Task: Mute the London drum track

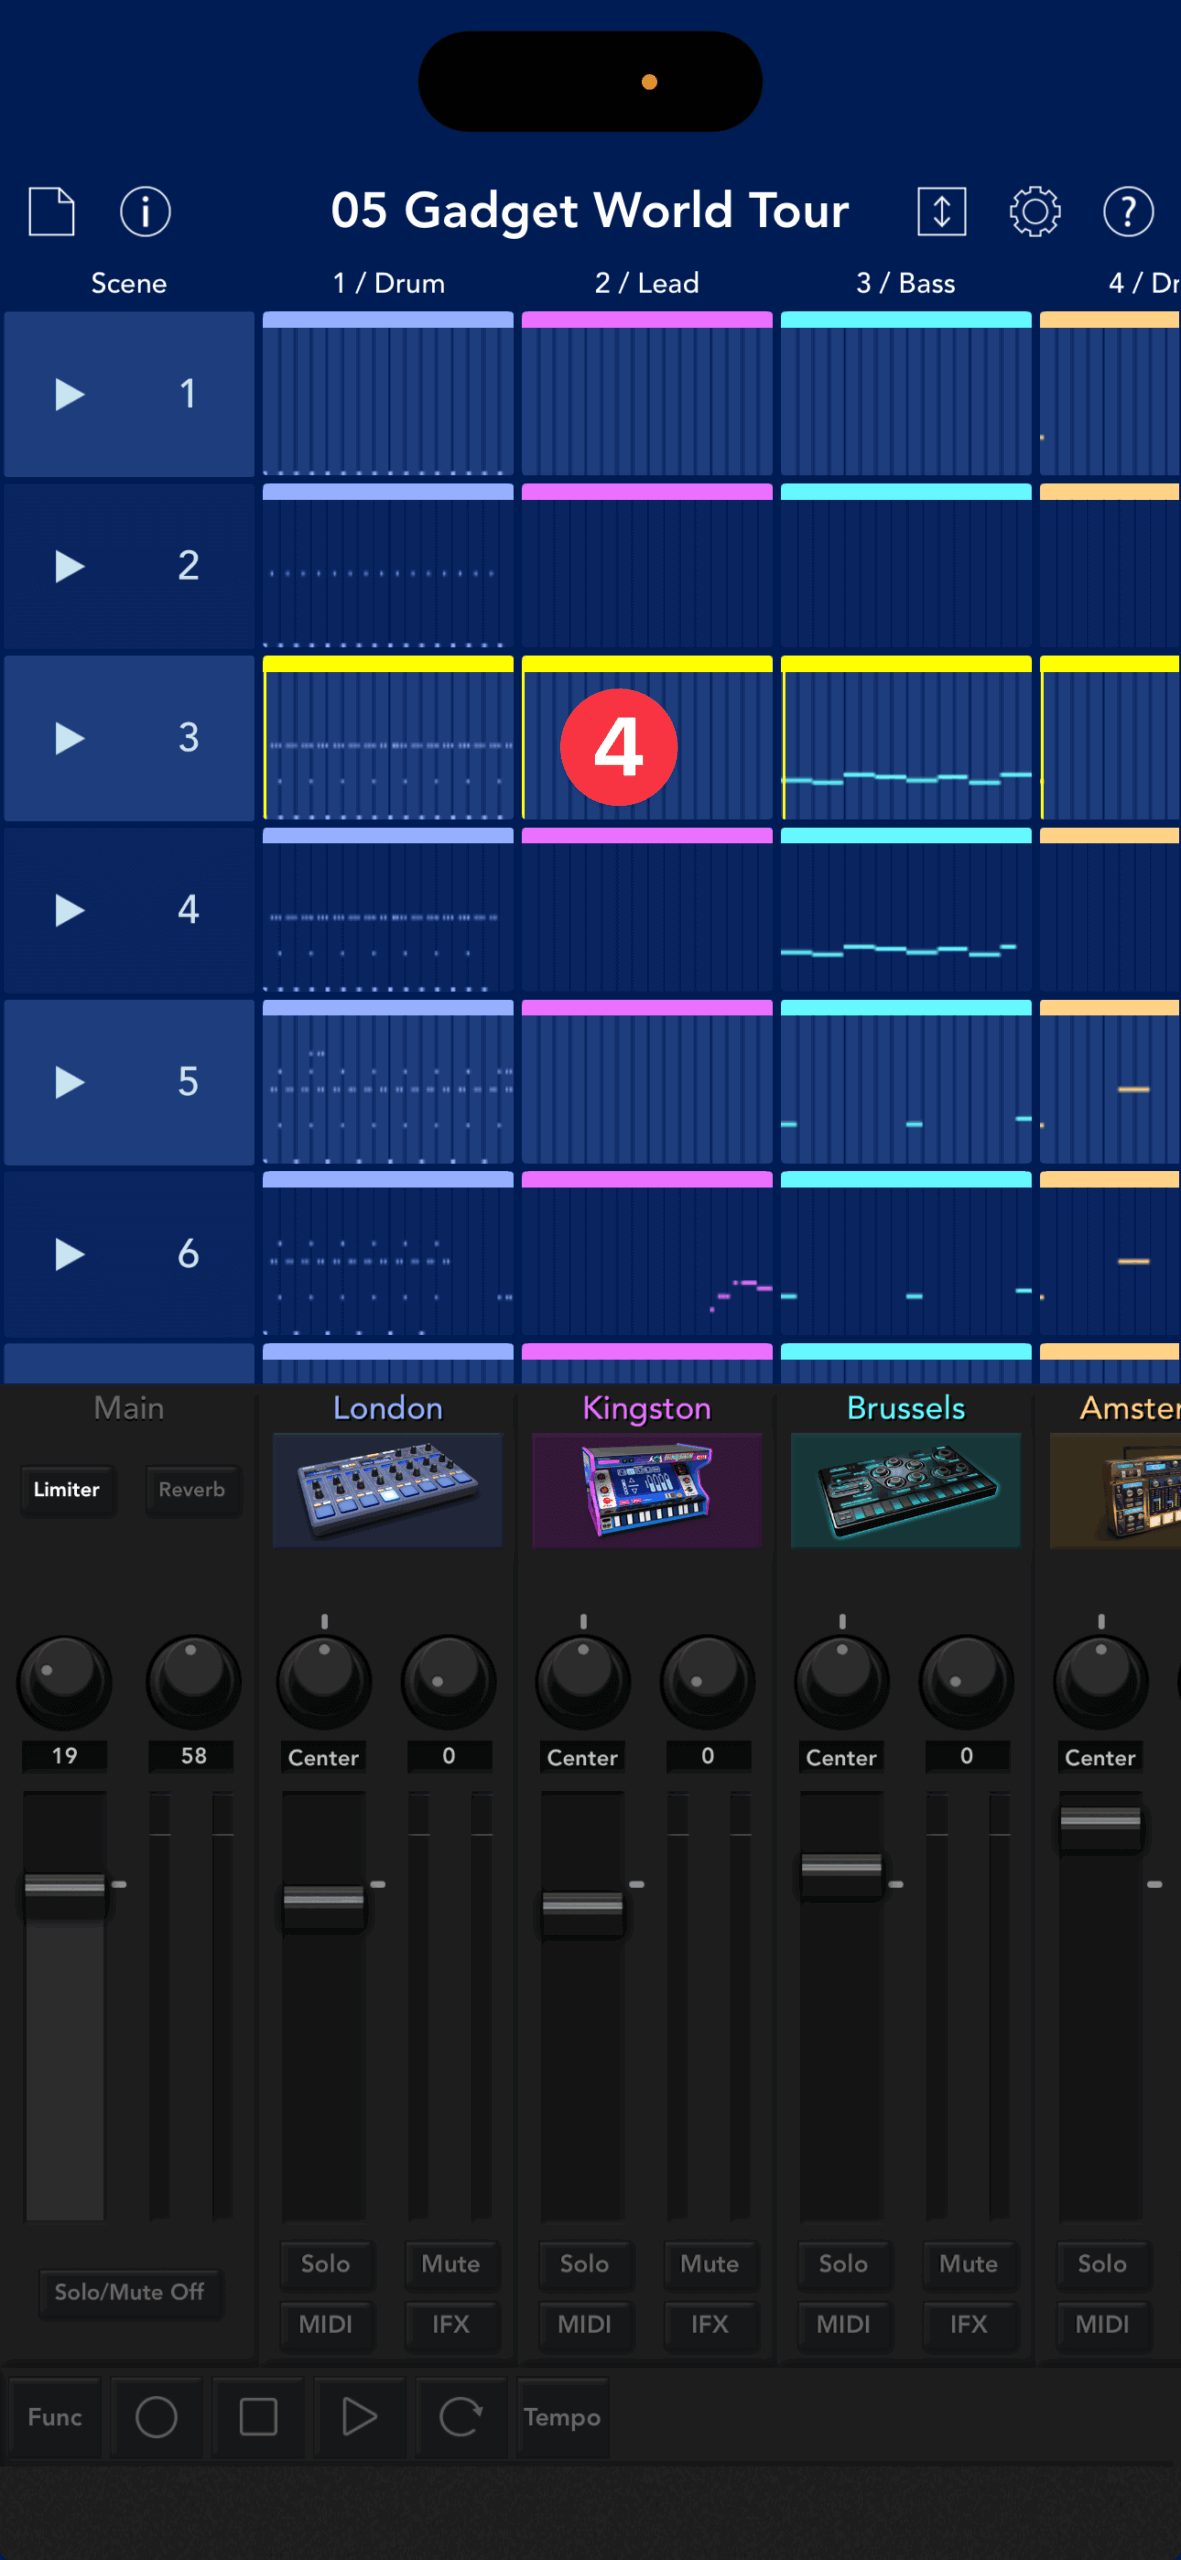Action: point(450,2263)
